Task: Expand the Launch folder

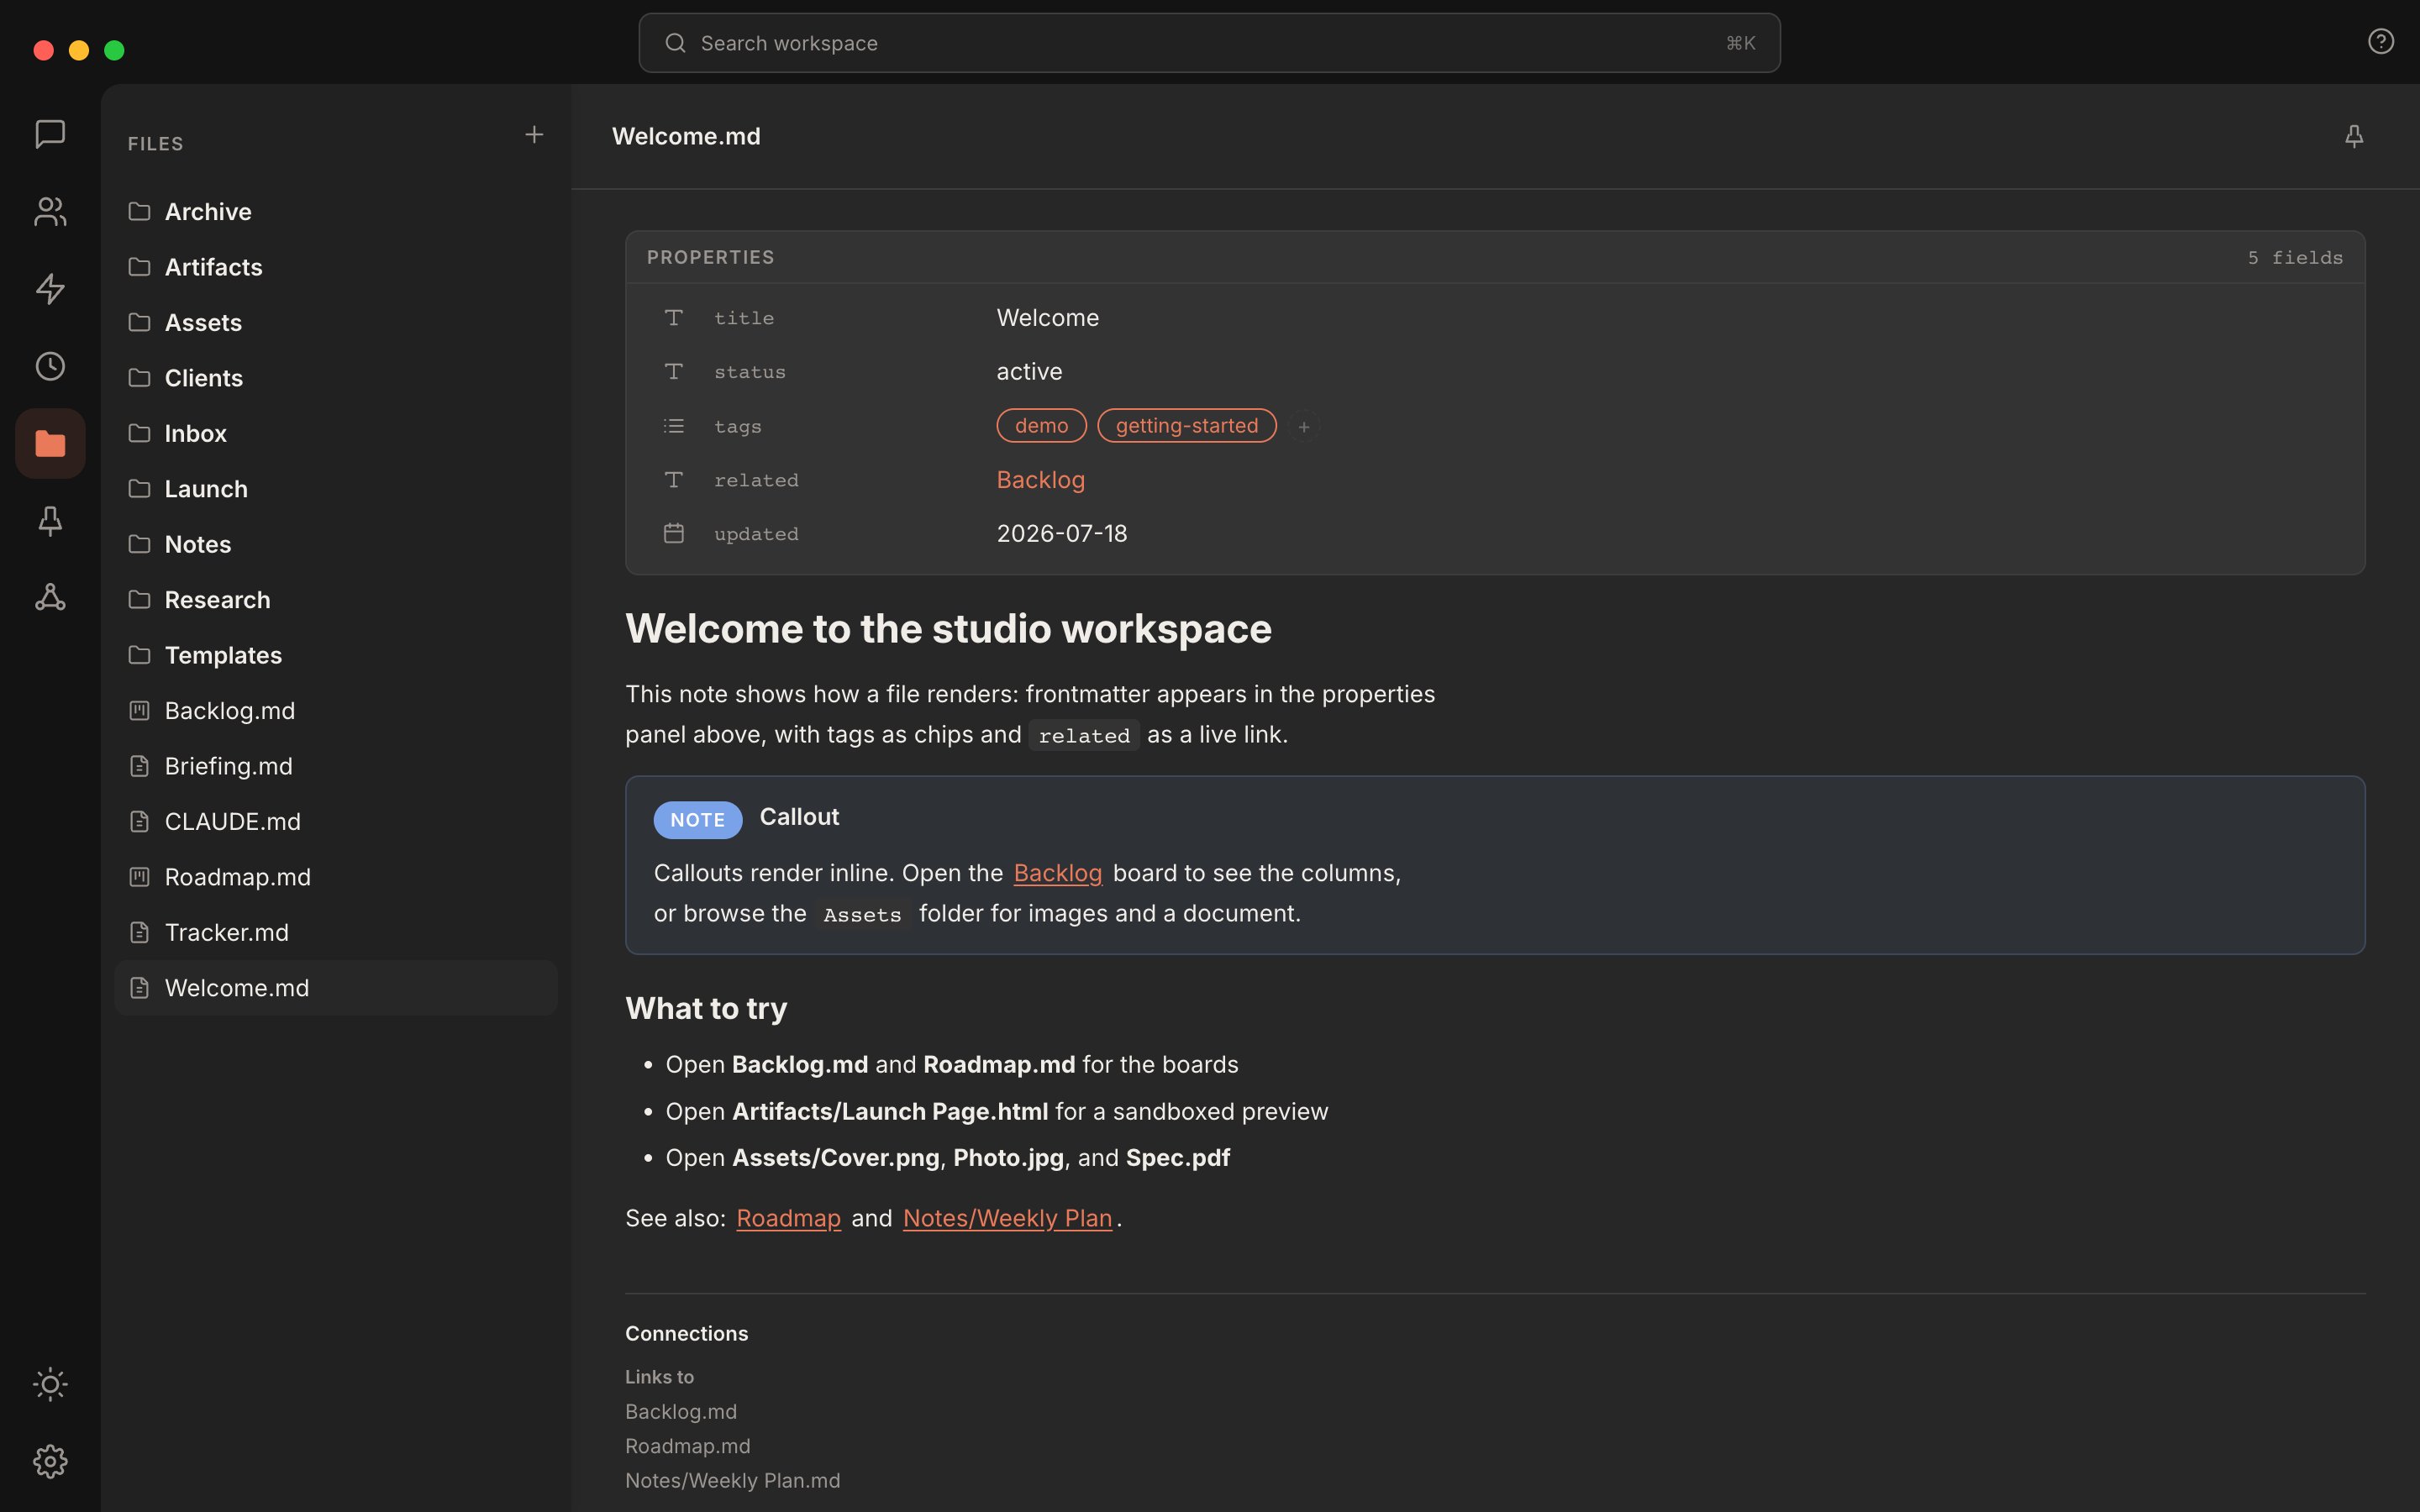Action: point(336,489)
